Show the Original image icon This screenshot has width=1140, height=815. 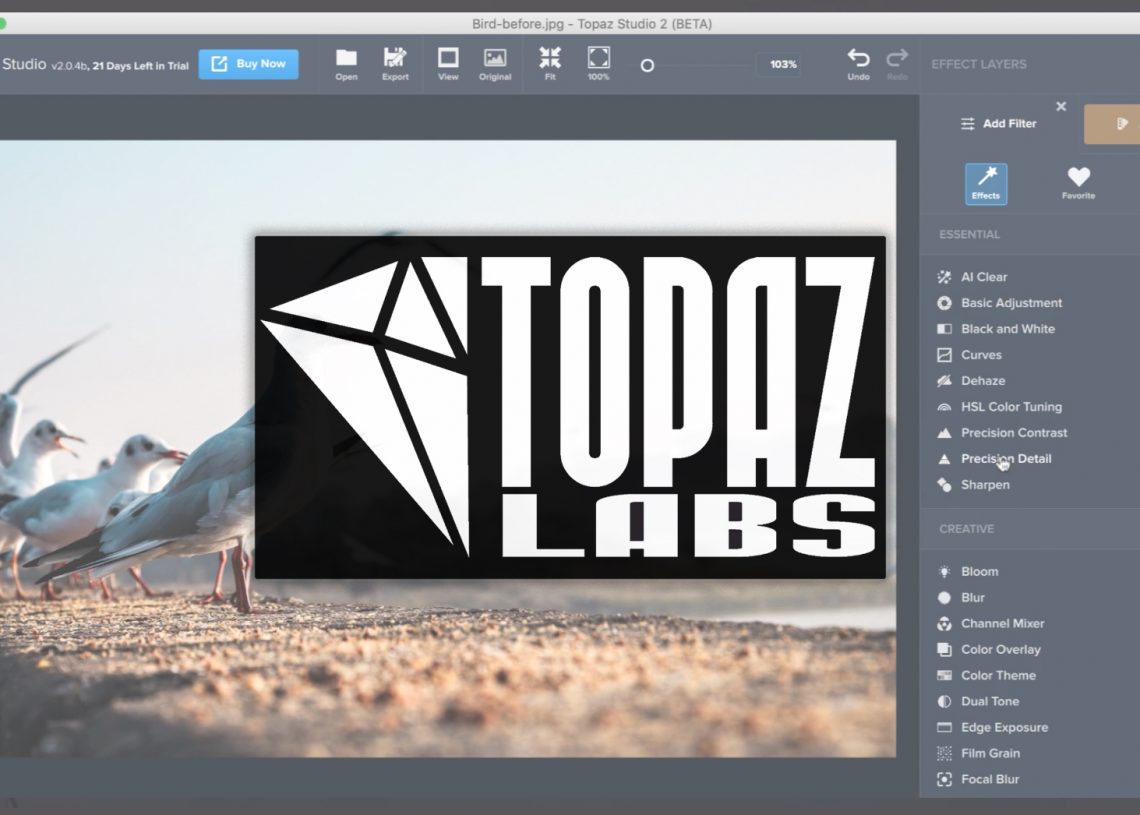coord(495,58)
